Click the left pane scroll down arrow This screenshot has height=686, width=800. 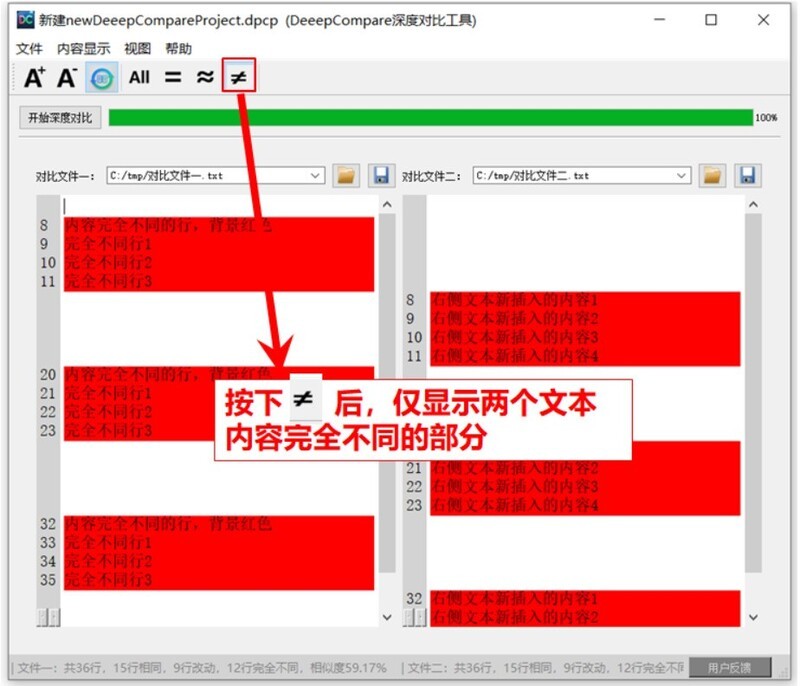387,617
